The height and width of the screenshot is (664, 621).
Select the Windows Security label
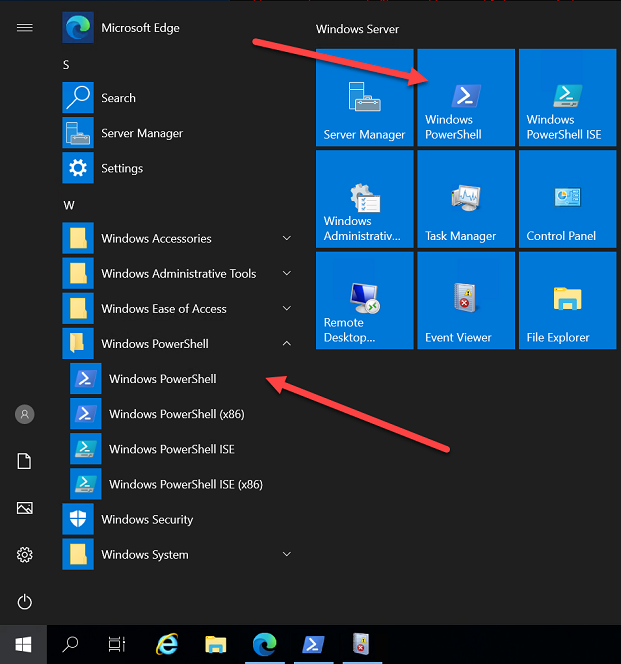tap(147, 520)
